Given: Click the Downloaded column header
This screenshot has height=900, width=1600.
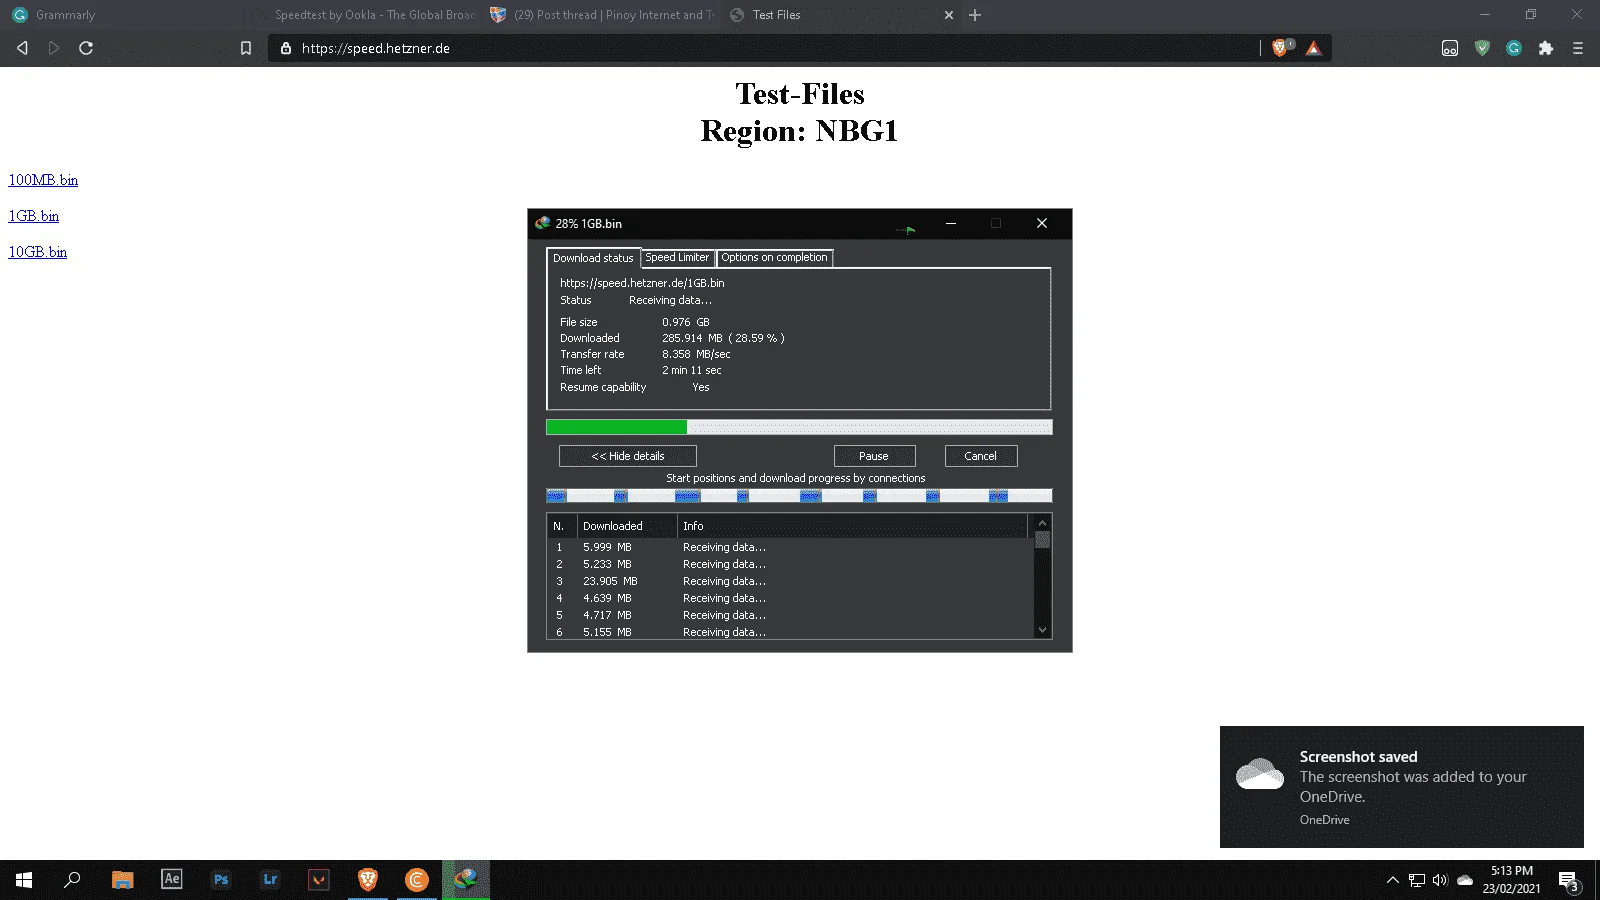Looking at the screenshot, I should (627, 526).
